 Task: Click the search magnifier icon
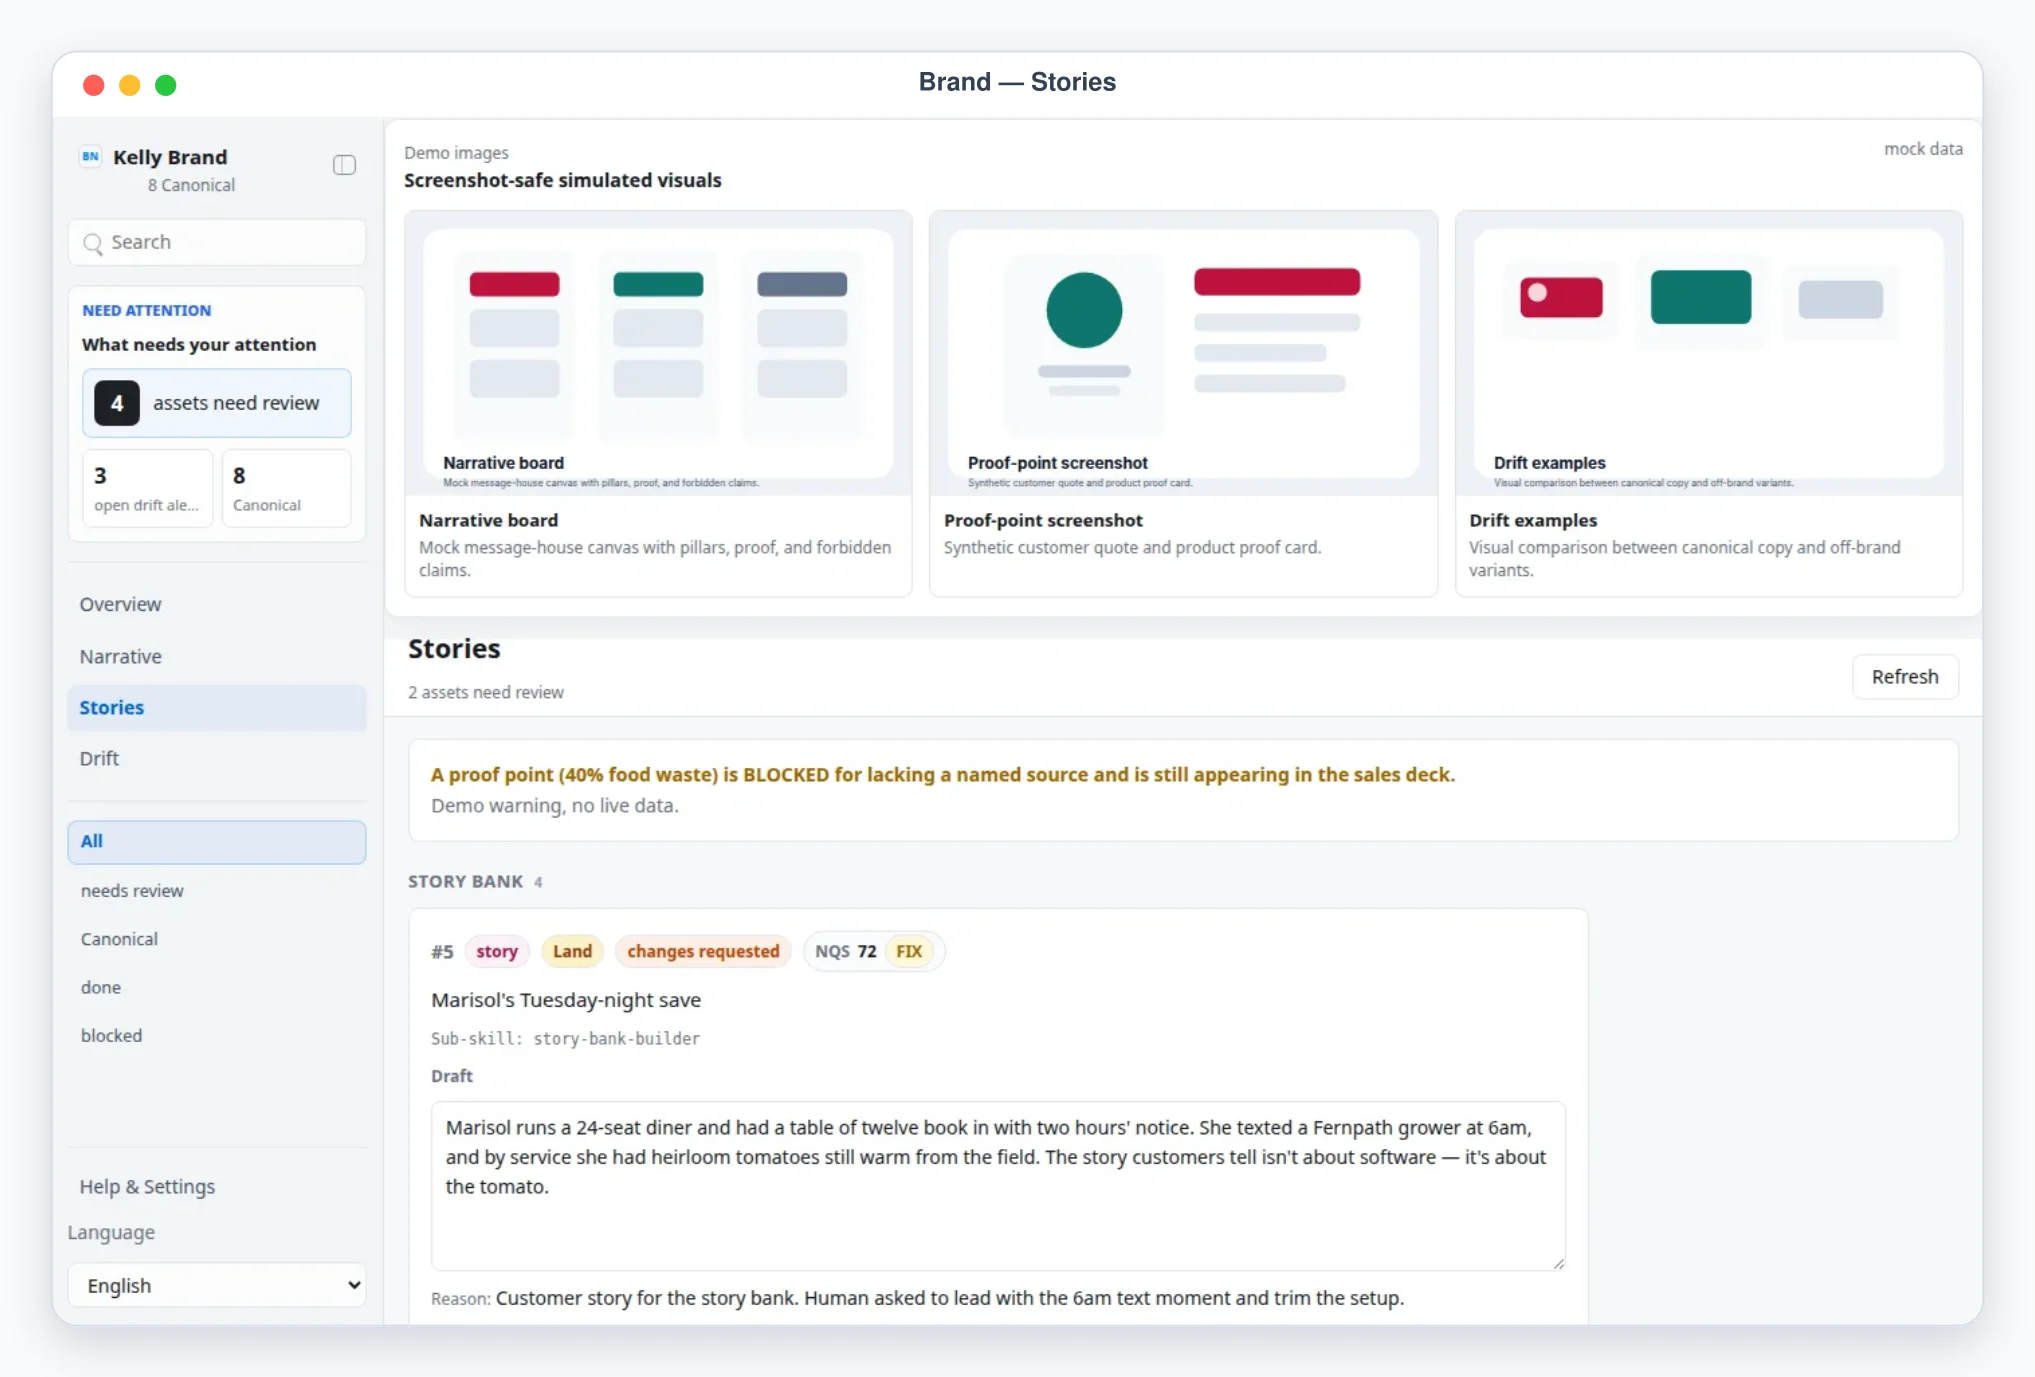pos(93,243)
